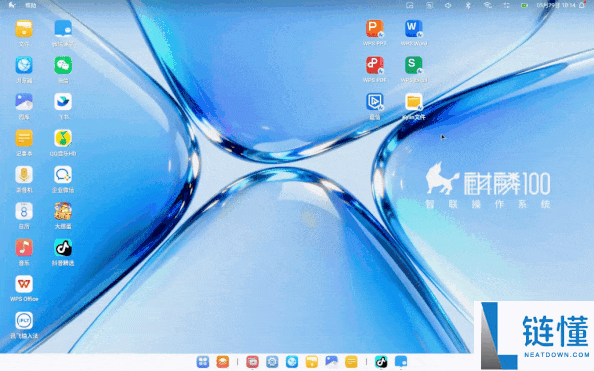This screenshot has width=594, height=371.
Task: Launch 抖音精选 Douyin desktop icon
Action: pyautogui.click(x=63, y=247)
